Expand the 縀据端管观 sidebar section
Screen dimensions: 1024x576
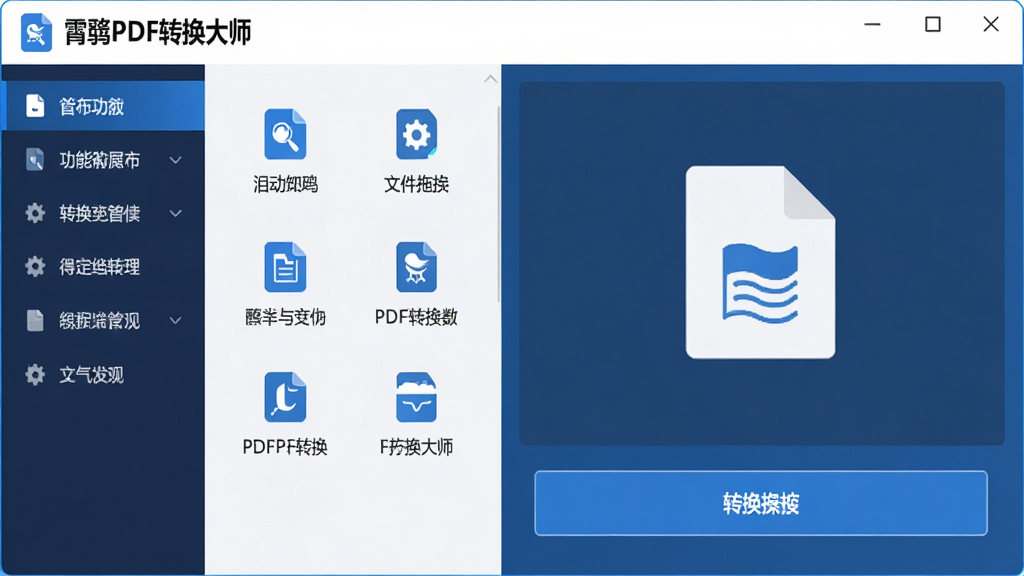tap(176, 321)
